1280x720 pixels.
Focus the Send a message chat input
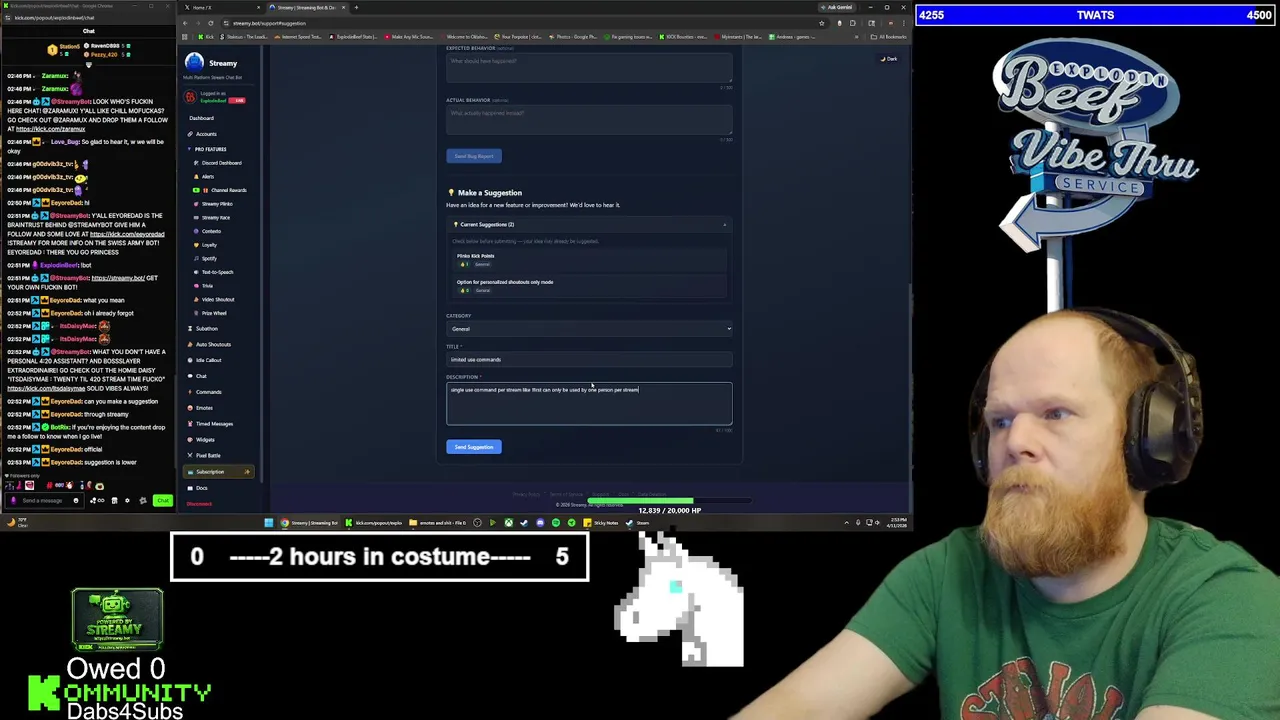[x=45, y=500]
